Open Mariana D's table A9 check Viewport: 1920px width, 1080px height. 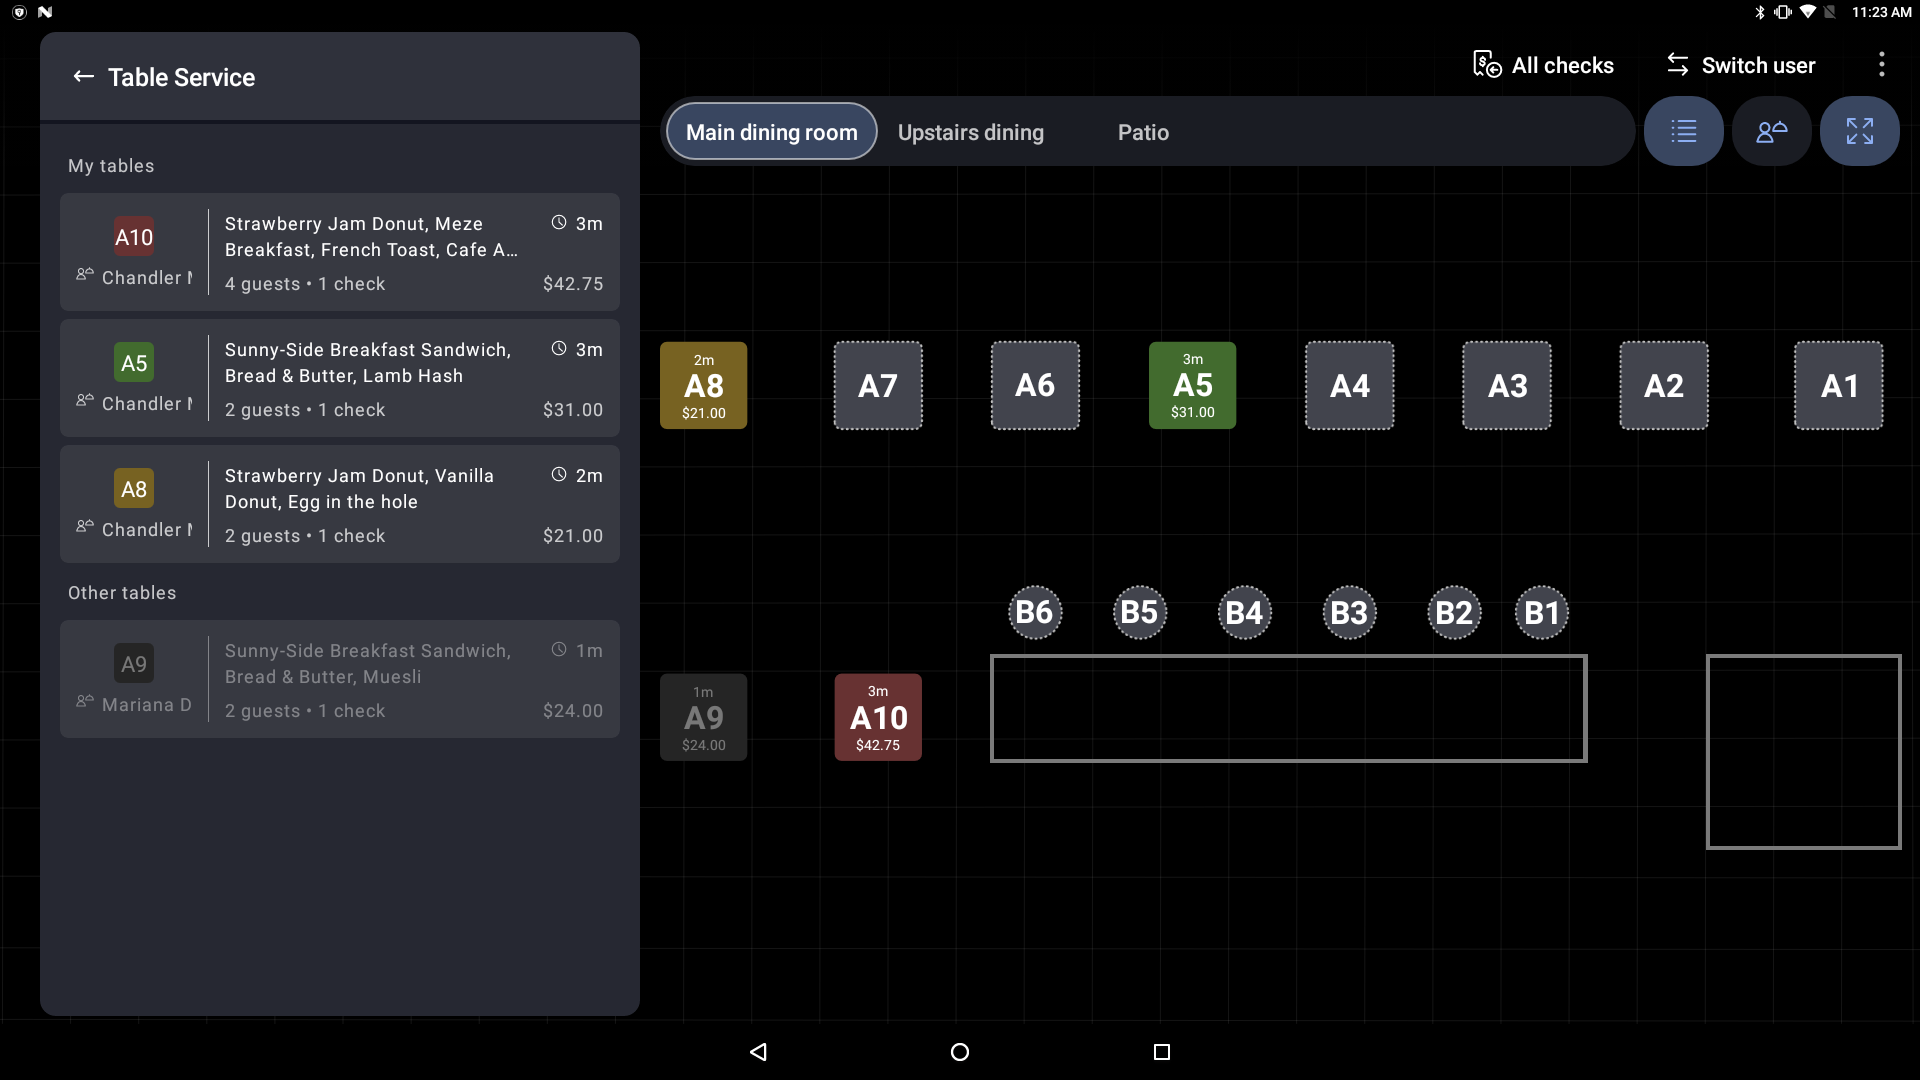tap(340, 679)
